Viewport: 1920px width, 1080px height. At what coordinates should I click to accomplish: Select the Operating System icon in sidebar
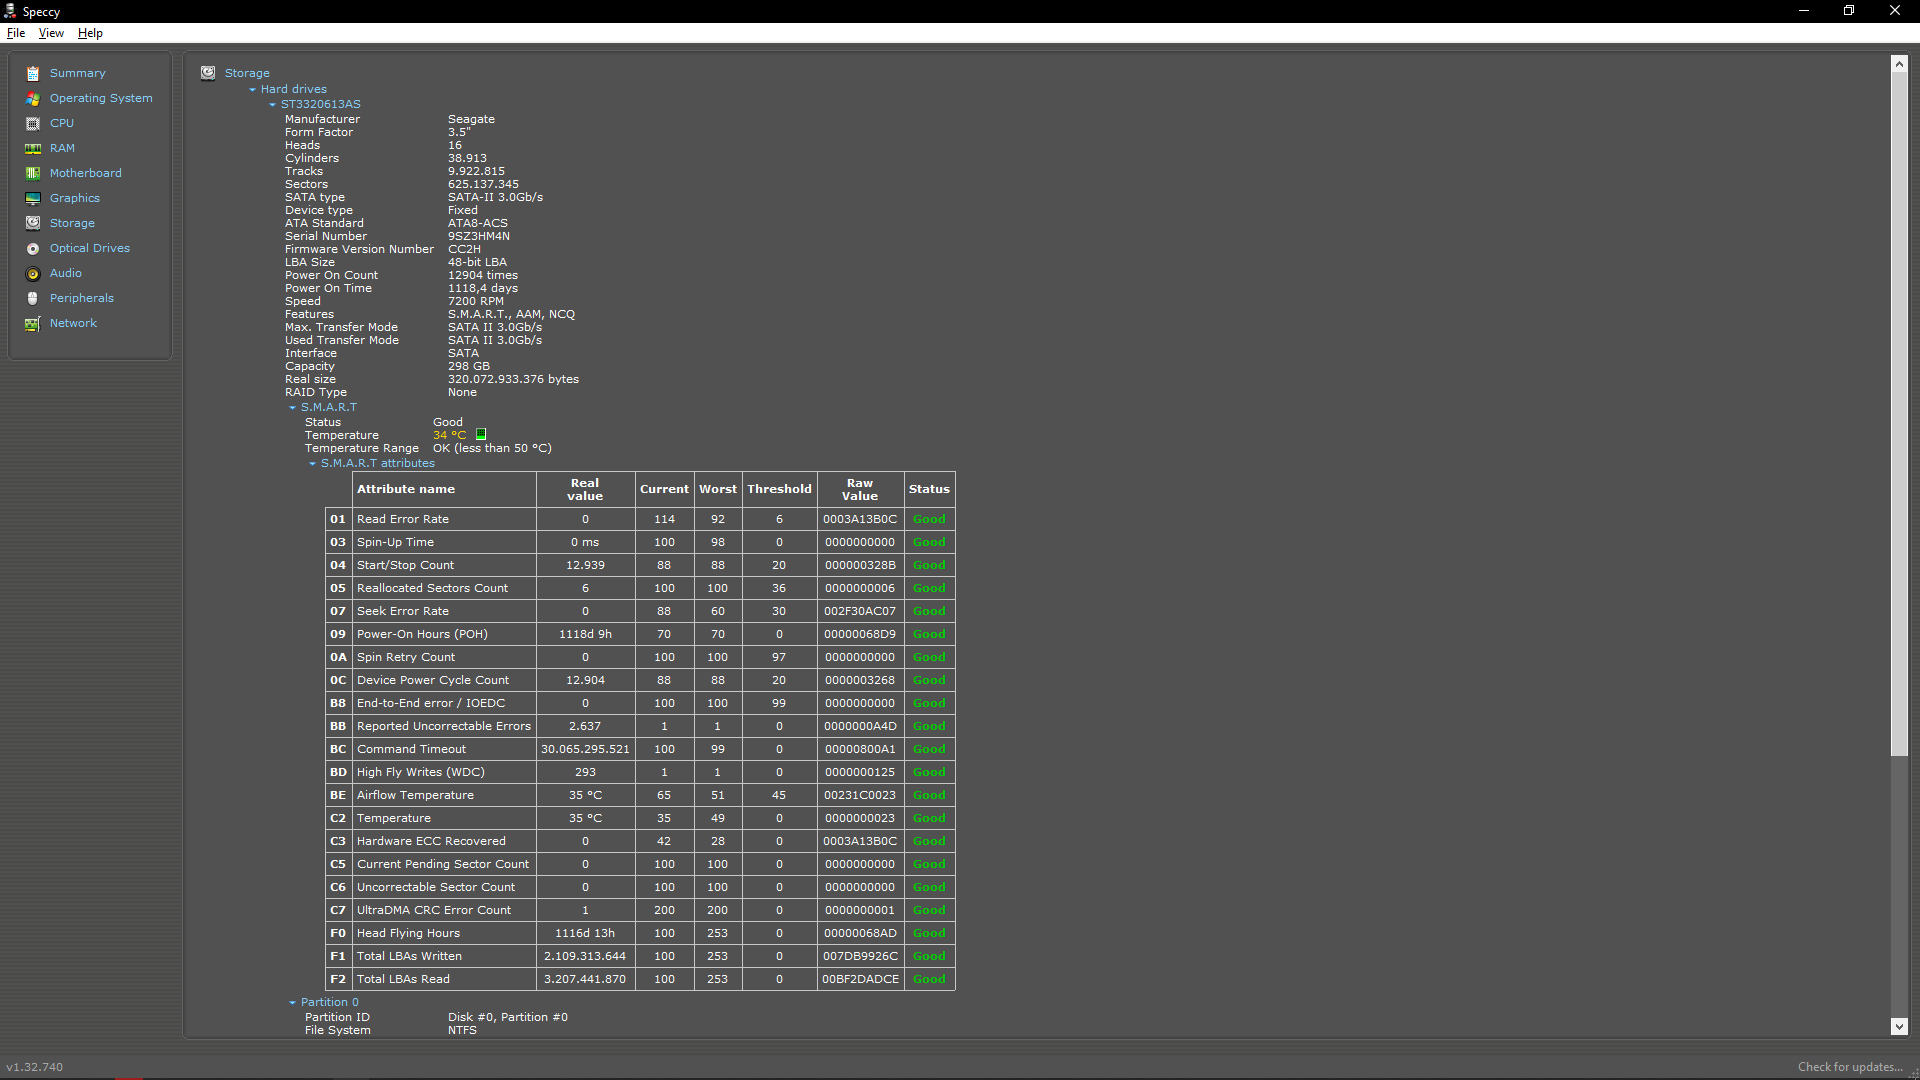[x=33, y=98]
